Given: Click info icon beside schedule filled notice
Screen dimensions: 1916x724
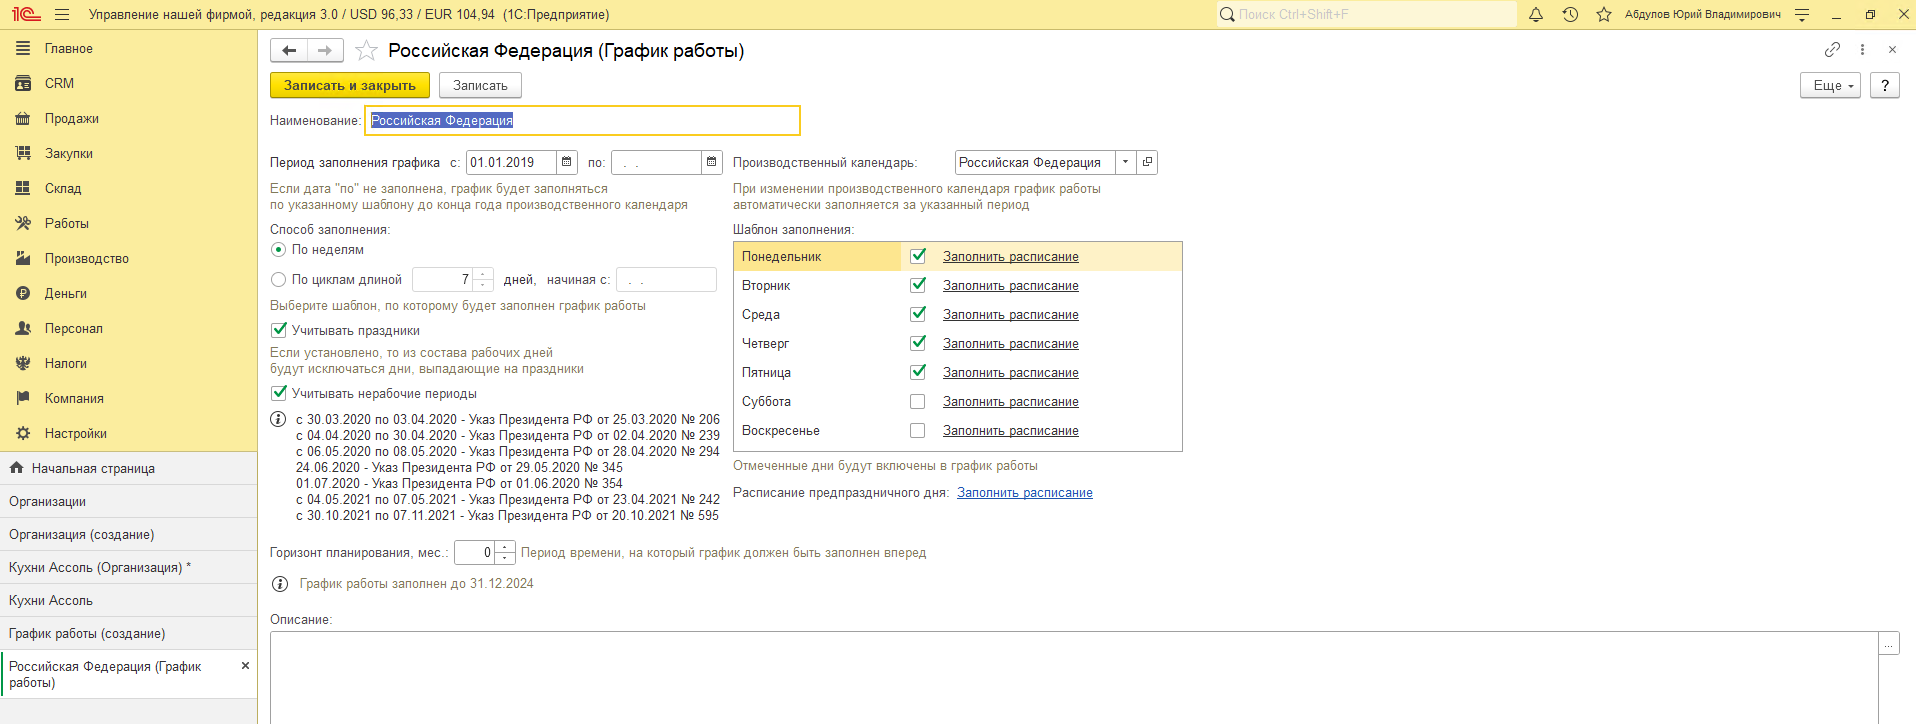Looking at the screenshot, I should (x=280, y=584).
